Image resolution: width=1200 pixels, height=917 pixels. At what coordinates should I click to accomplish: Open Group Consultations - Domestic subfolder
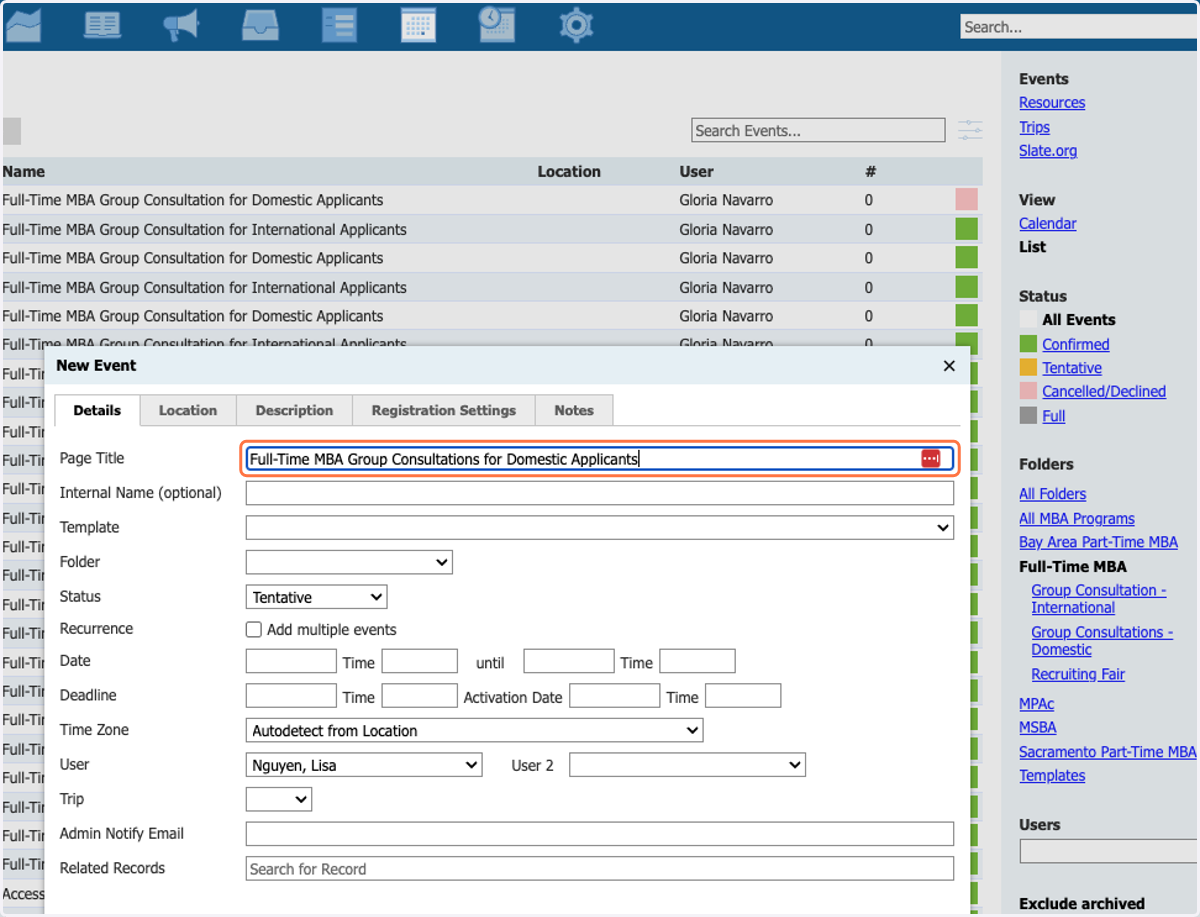point(1102,641)
